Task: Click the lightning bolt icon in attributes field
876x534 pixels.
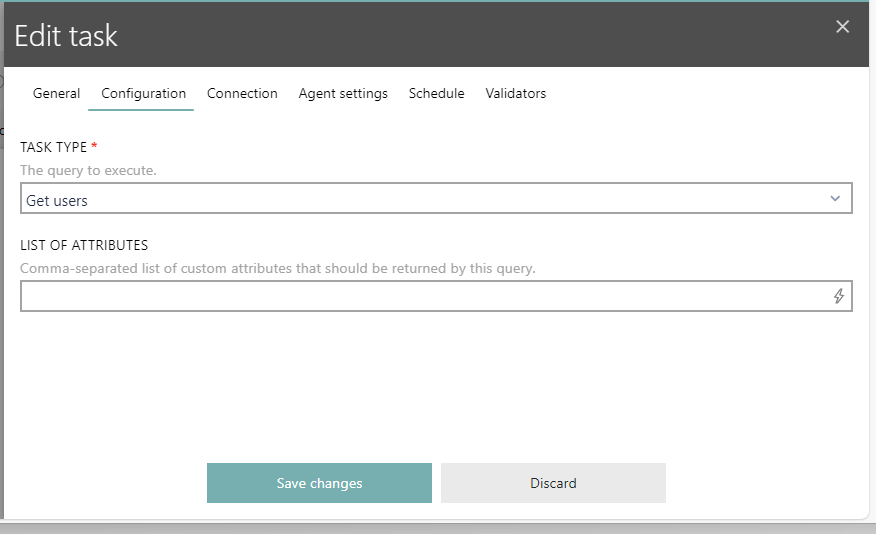Action: click(x=838, y=296)
